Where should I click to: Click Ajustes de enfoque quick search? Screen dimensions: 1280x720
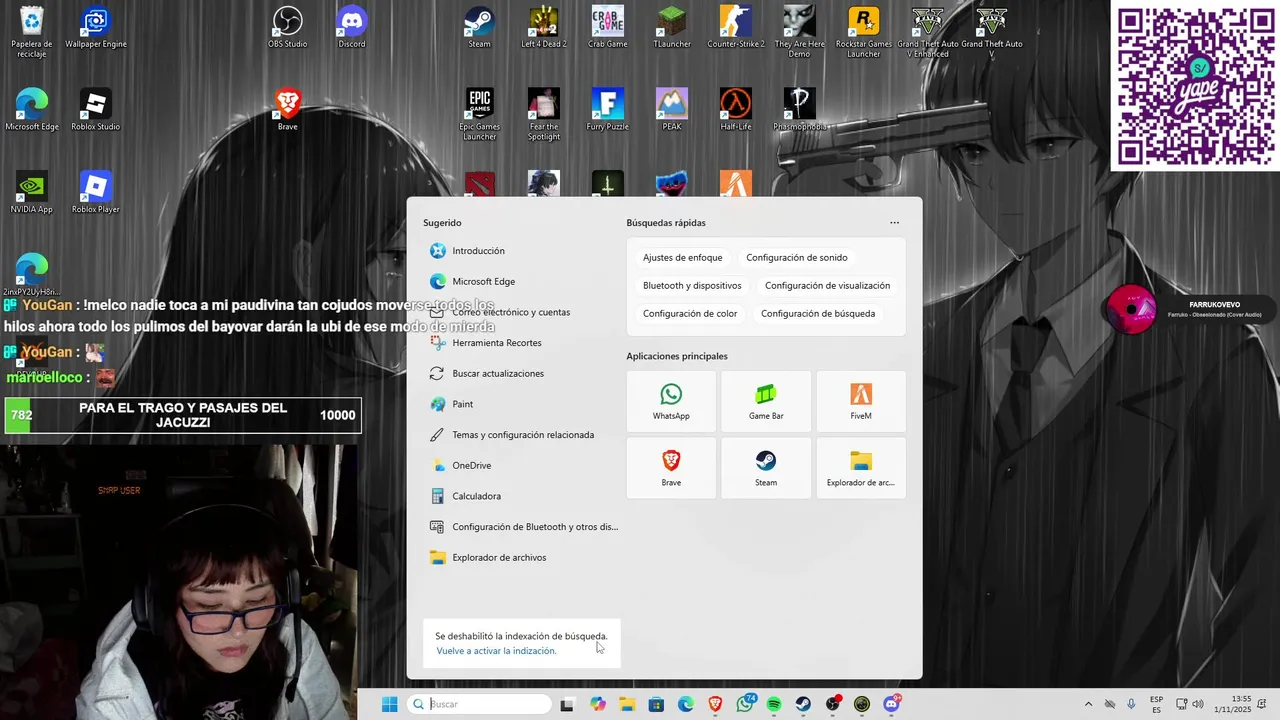(682, 258)
